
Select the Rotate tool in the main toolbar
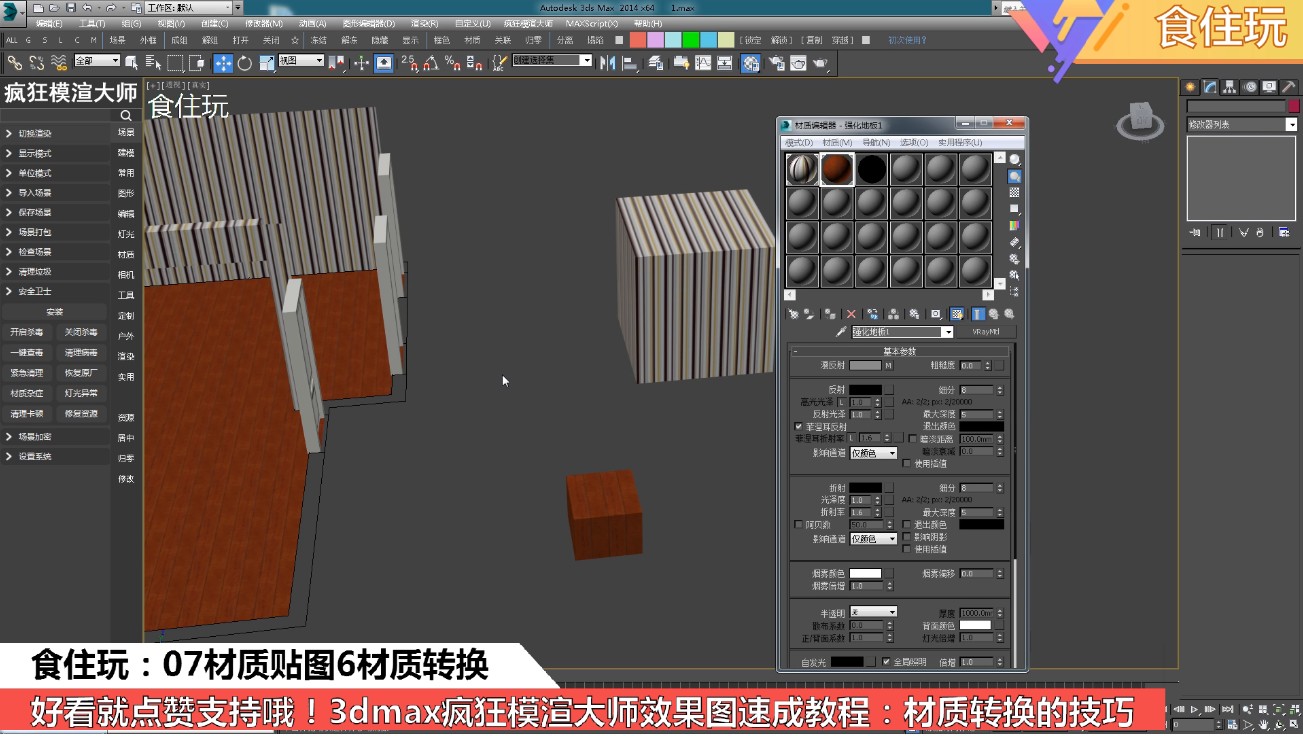tap(244, 63)
